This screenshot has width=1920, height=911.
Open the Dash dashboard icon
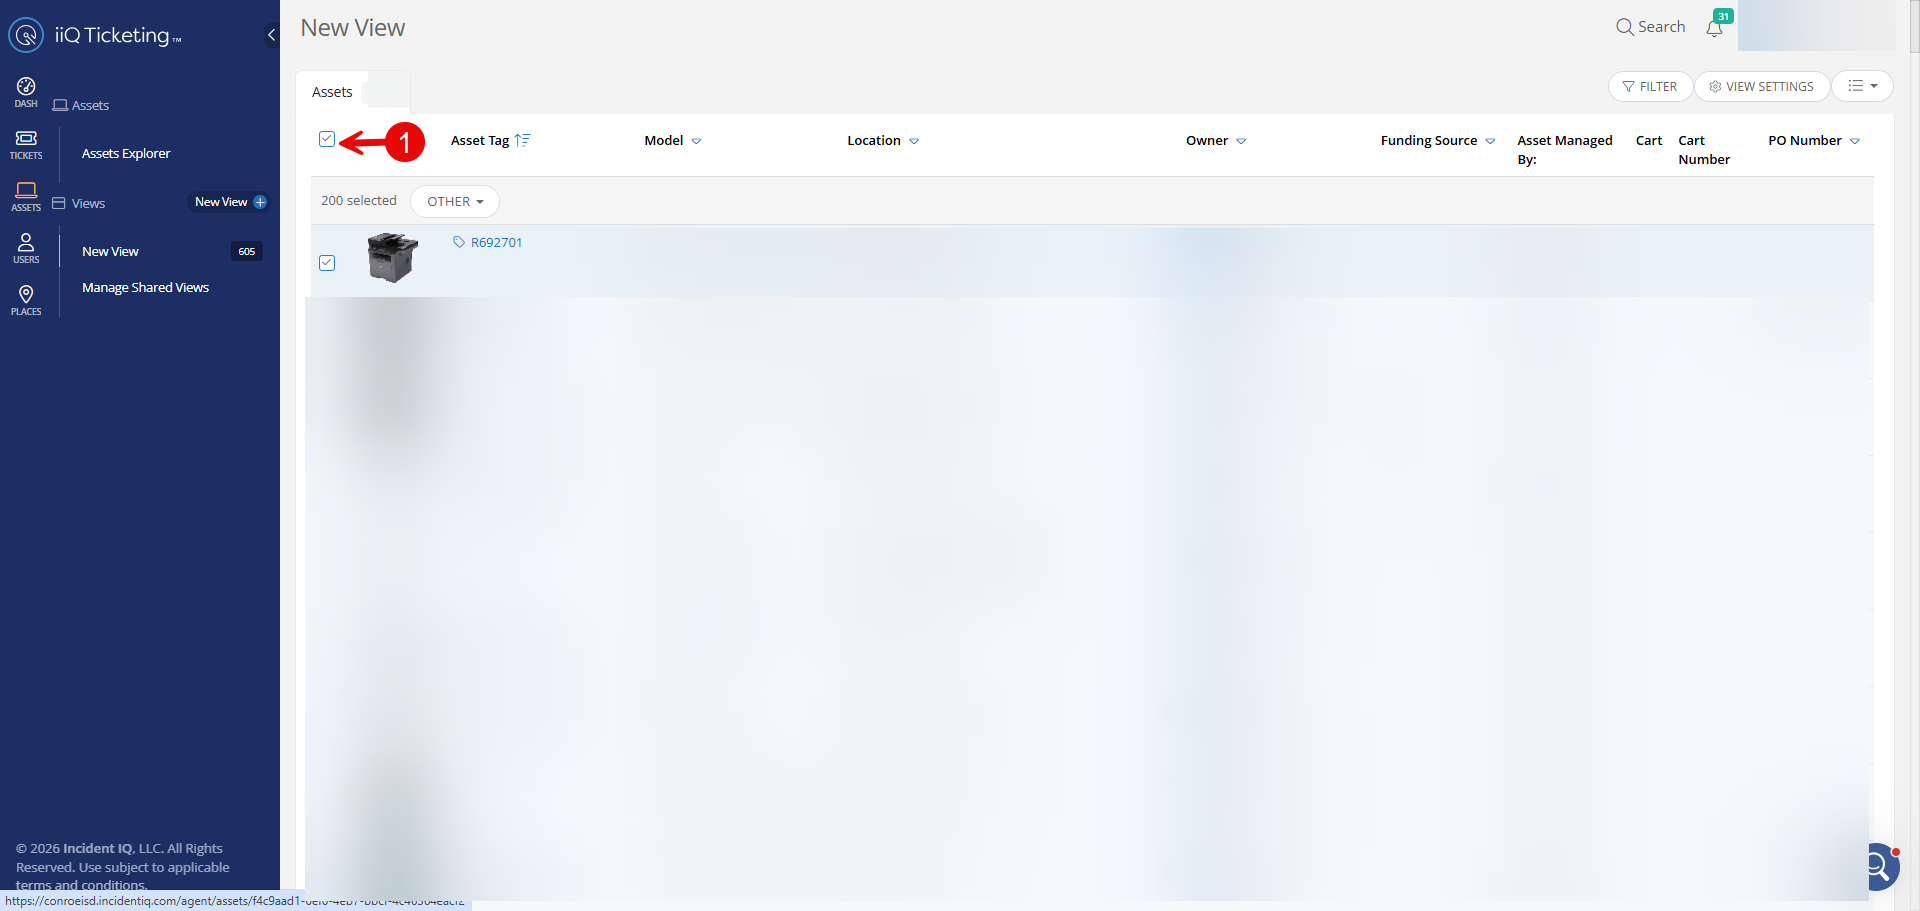[x=26, y=92]
